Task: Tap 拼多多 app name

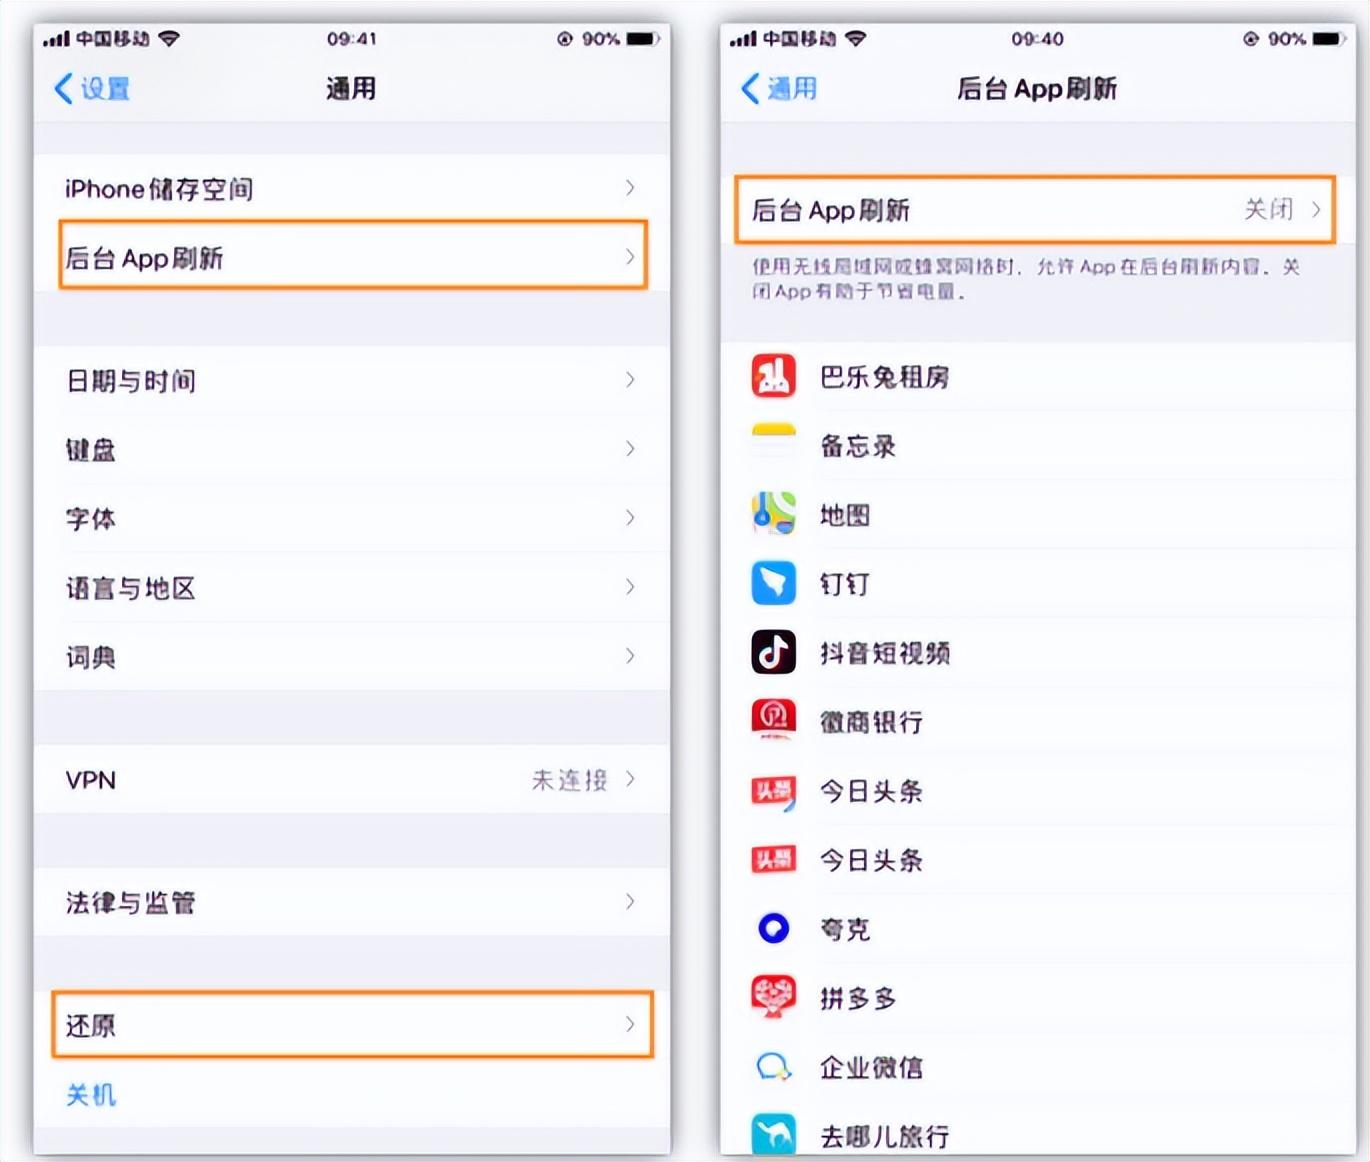Action: click(858, 998)
